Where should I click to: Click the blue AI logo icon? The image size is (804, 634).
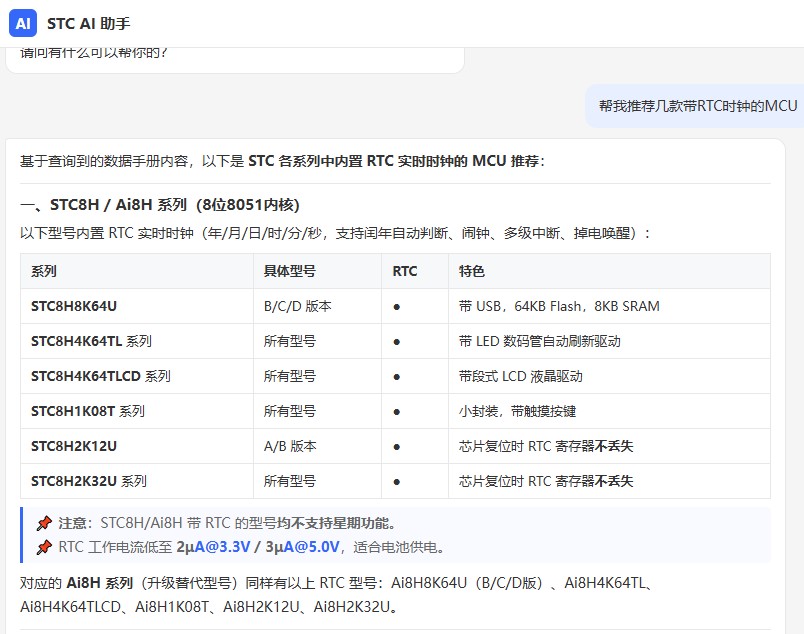pos(23,24)
